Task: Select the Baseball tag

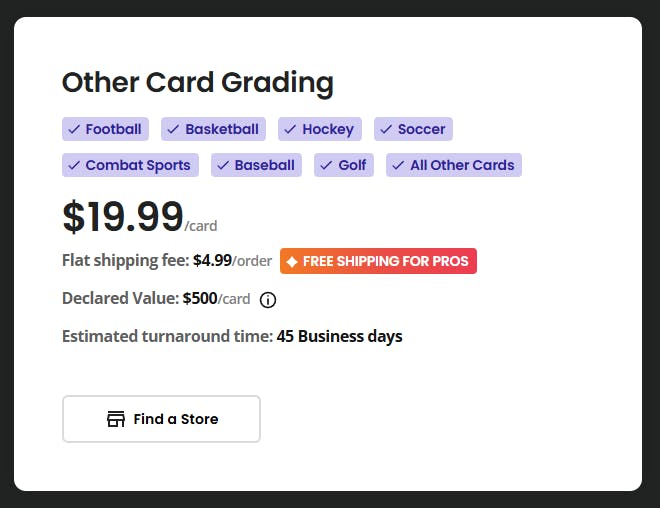Action: pos(256,165)
